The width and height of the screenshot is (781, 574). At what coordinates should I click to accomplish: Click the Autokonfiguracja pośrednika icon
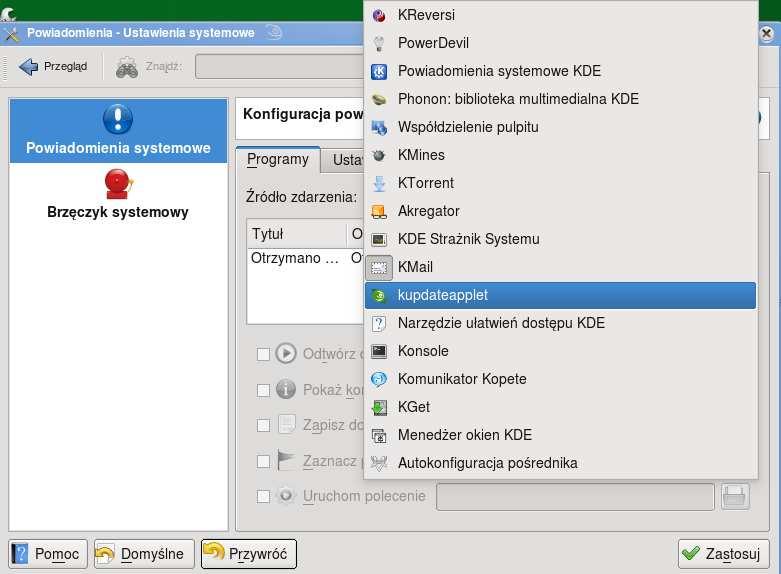coord(379,463)
